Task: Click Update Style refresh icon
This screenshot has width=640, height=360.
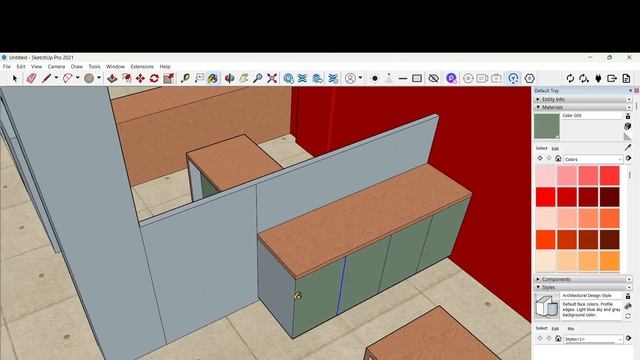Action: coord(628,316)
